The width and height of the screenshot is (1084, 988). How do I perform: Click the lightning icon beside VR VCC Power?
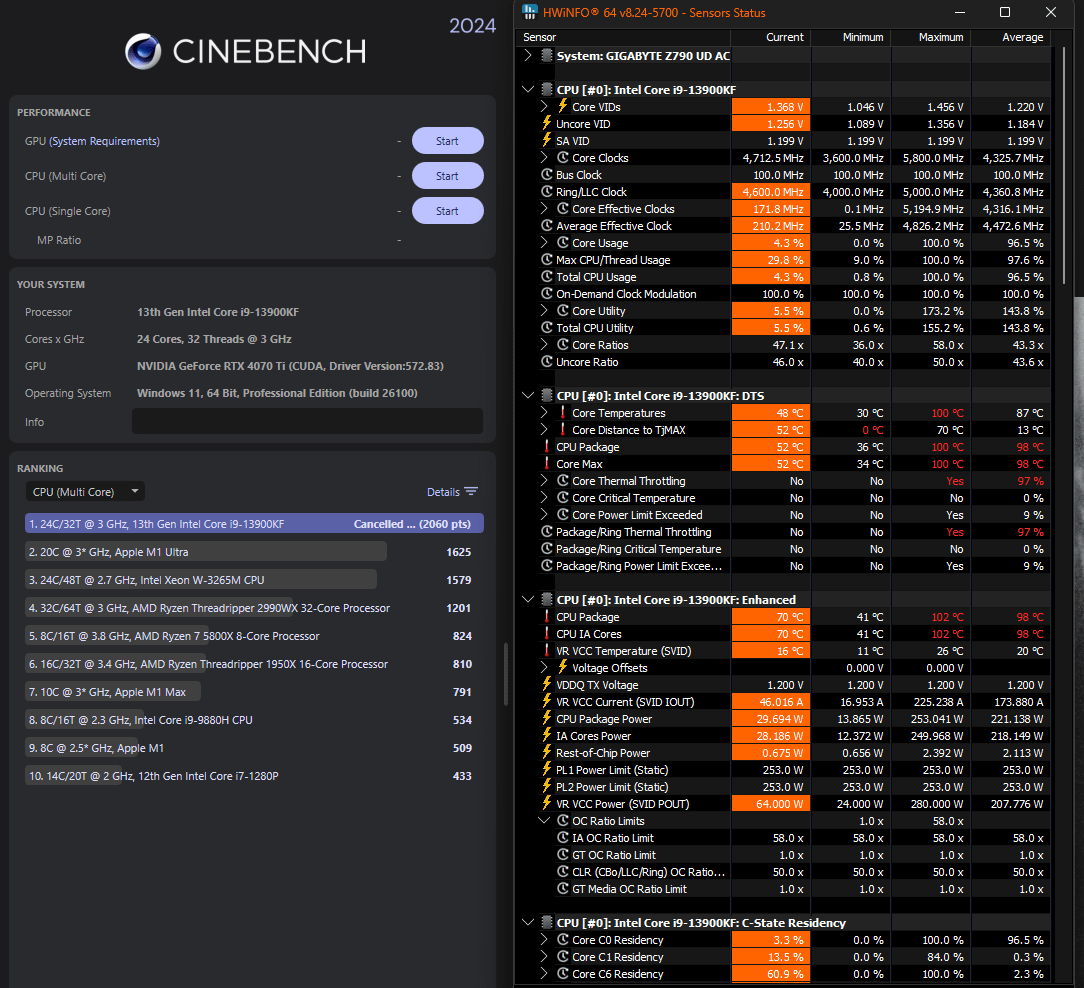547,803
